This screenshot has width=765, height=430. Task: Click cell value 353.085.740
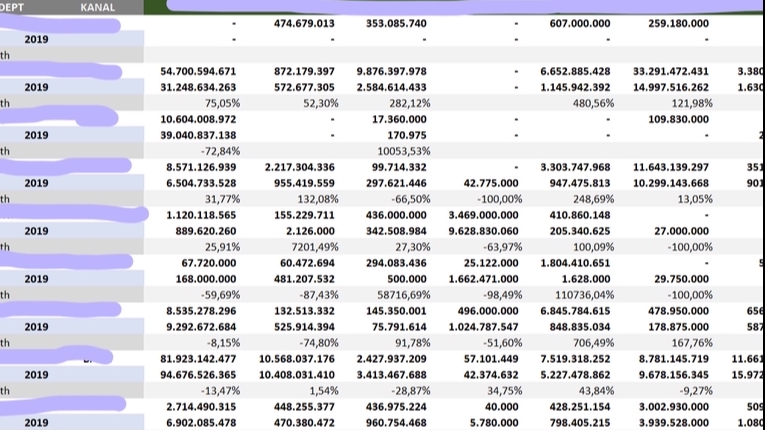[x=396, y=23]
